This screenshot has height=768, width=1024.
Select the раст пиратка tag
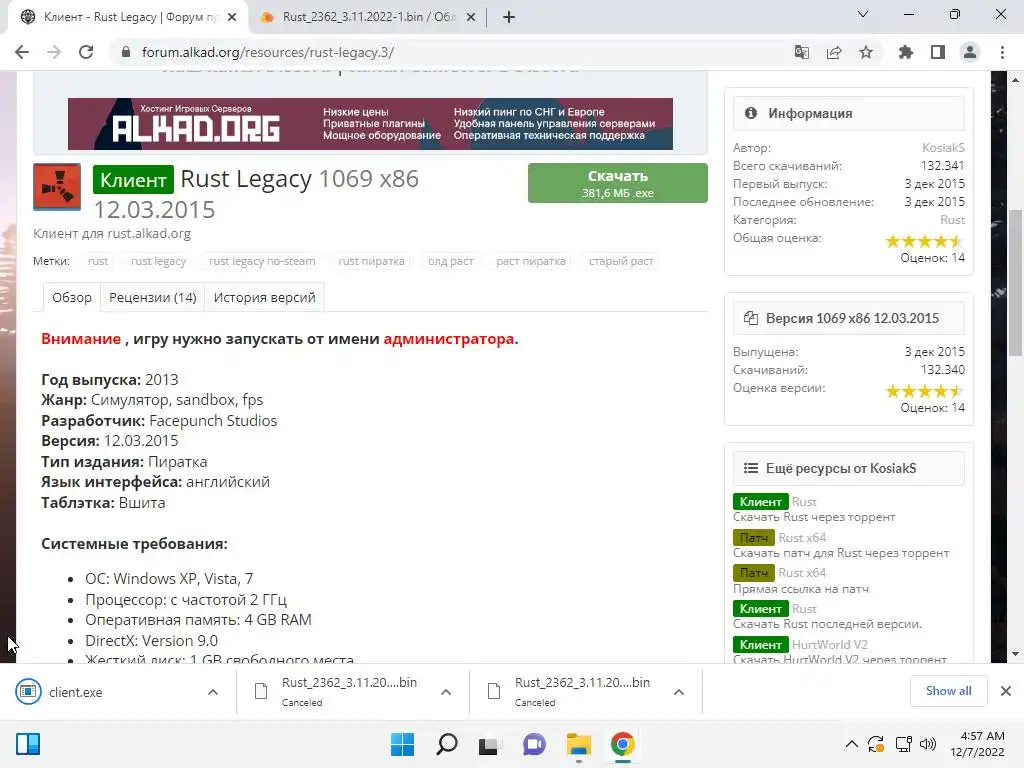point(531,261)
